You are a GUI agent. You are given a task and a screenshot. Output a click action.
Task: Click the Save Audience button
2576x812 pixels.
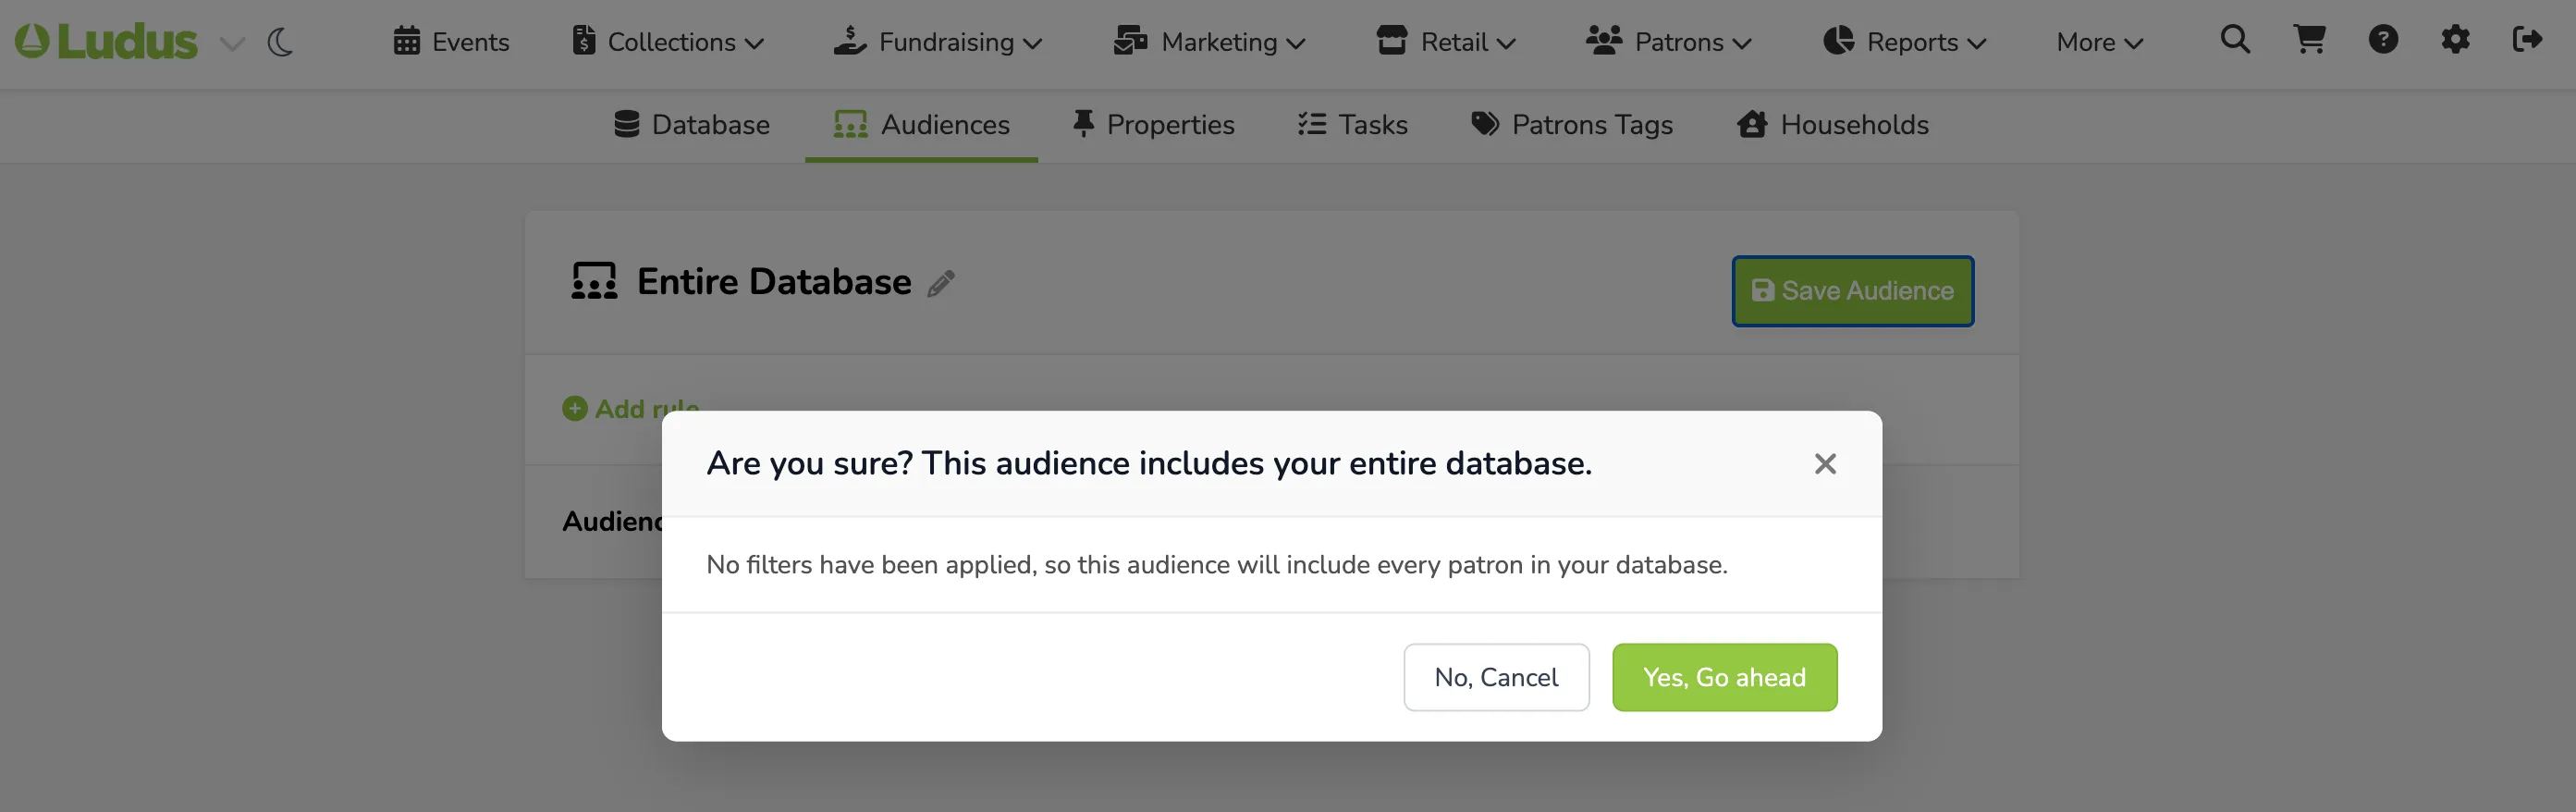pyautogui.click(x=1852, y=291)
